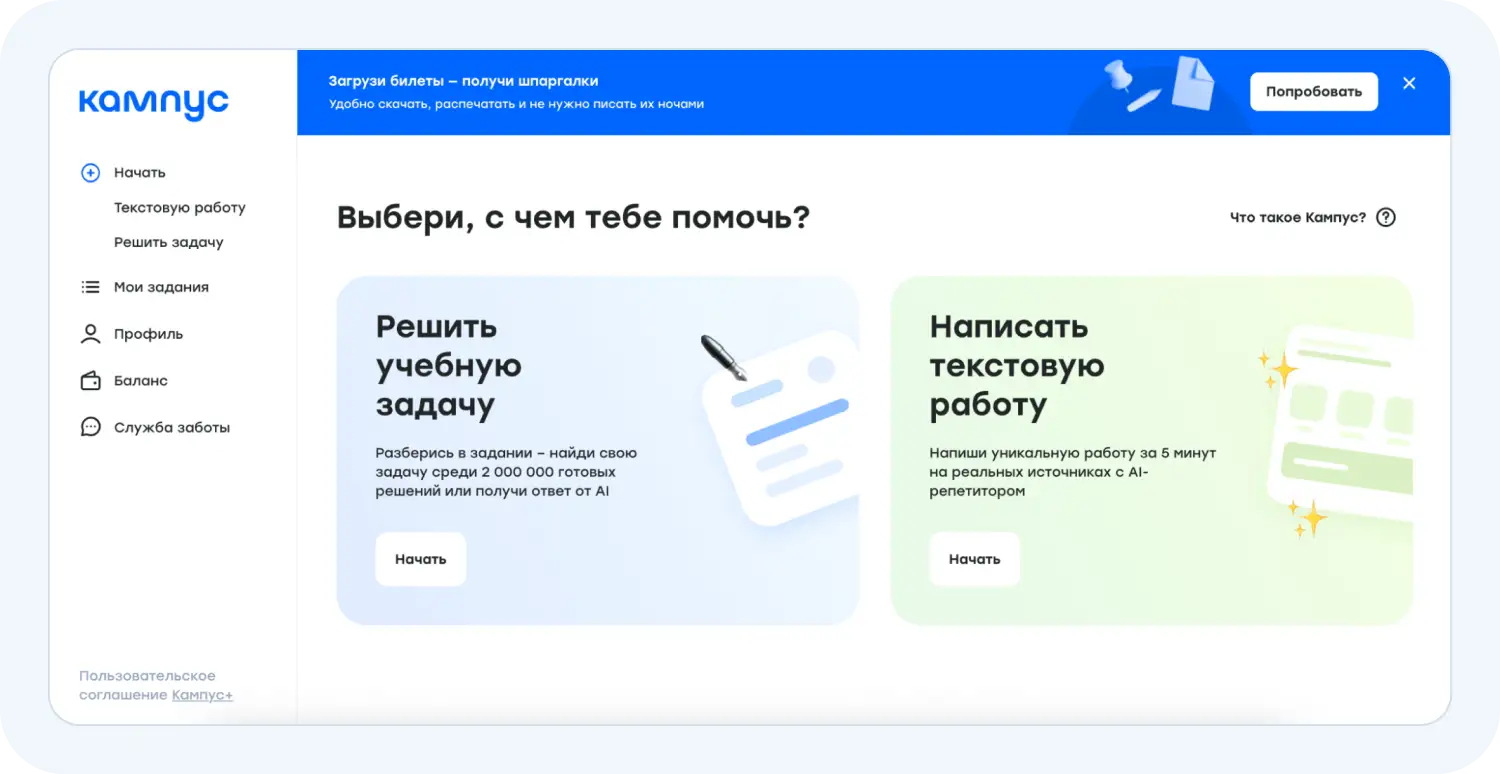Contact Служба заботы support
Viewport: 1500px width, 774px height.
pyautogui.click(x=172, y=427)
